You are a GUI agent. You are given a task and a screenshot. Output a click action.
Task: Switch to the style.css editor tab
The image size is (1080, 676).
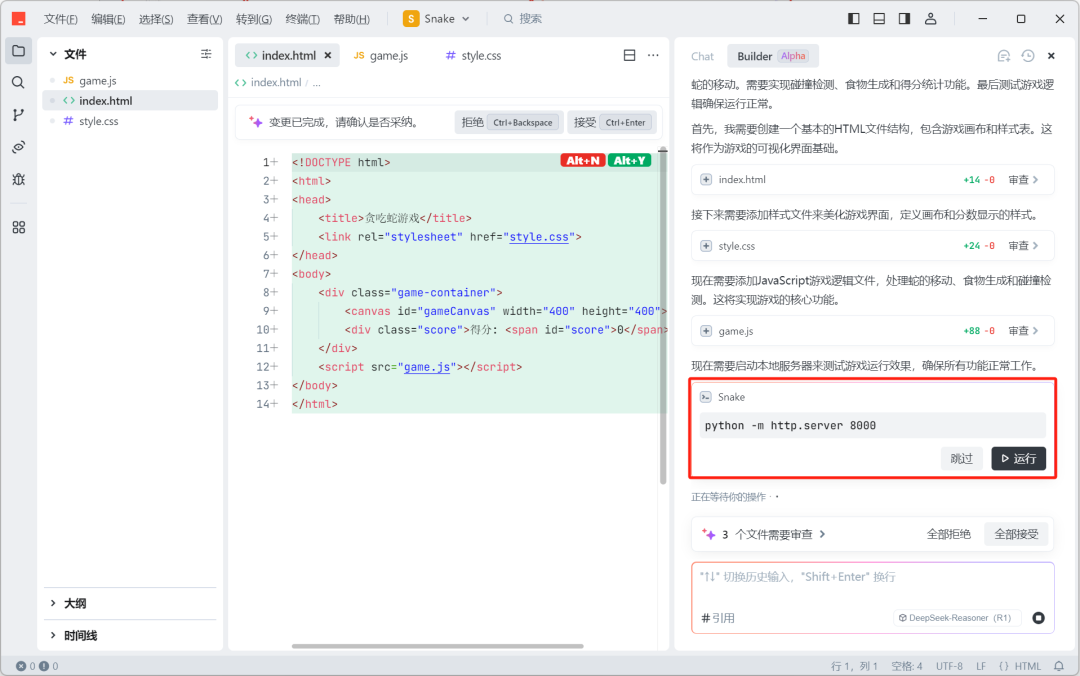pyautogui.click(x=473, y=55)
